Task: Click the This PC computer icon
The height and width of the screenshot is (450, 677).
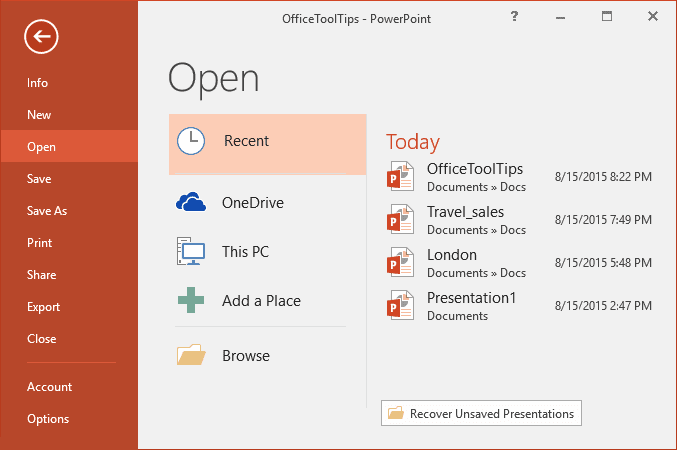Action: click(x=190, y=251)
